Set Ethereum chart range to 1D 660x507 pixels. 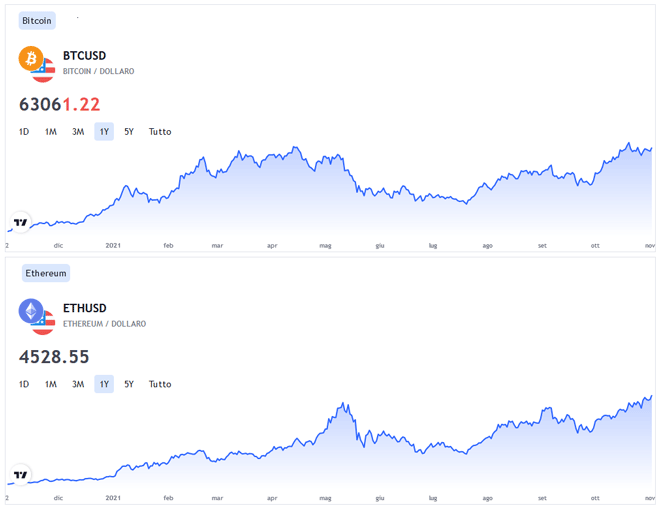point(24,384)
